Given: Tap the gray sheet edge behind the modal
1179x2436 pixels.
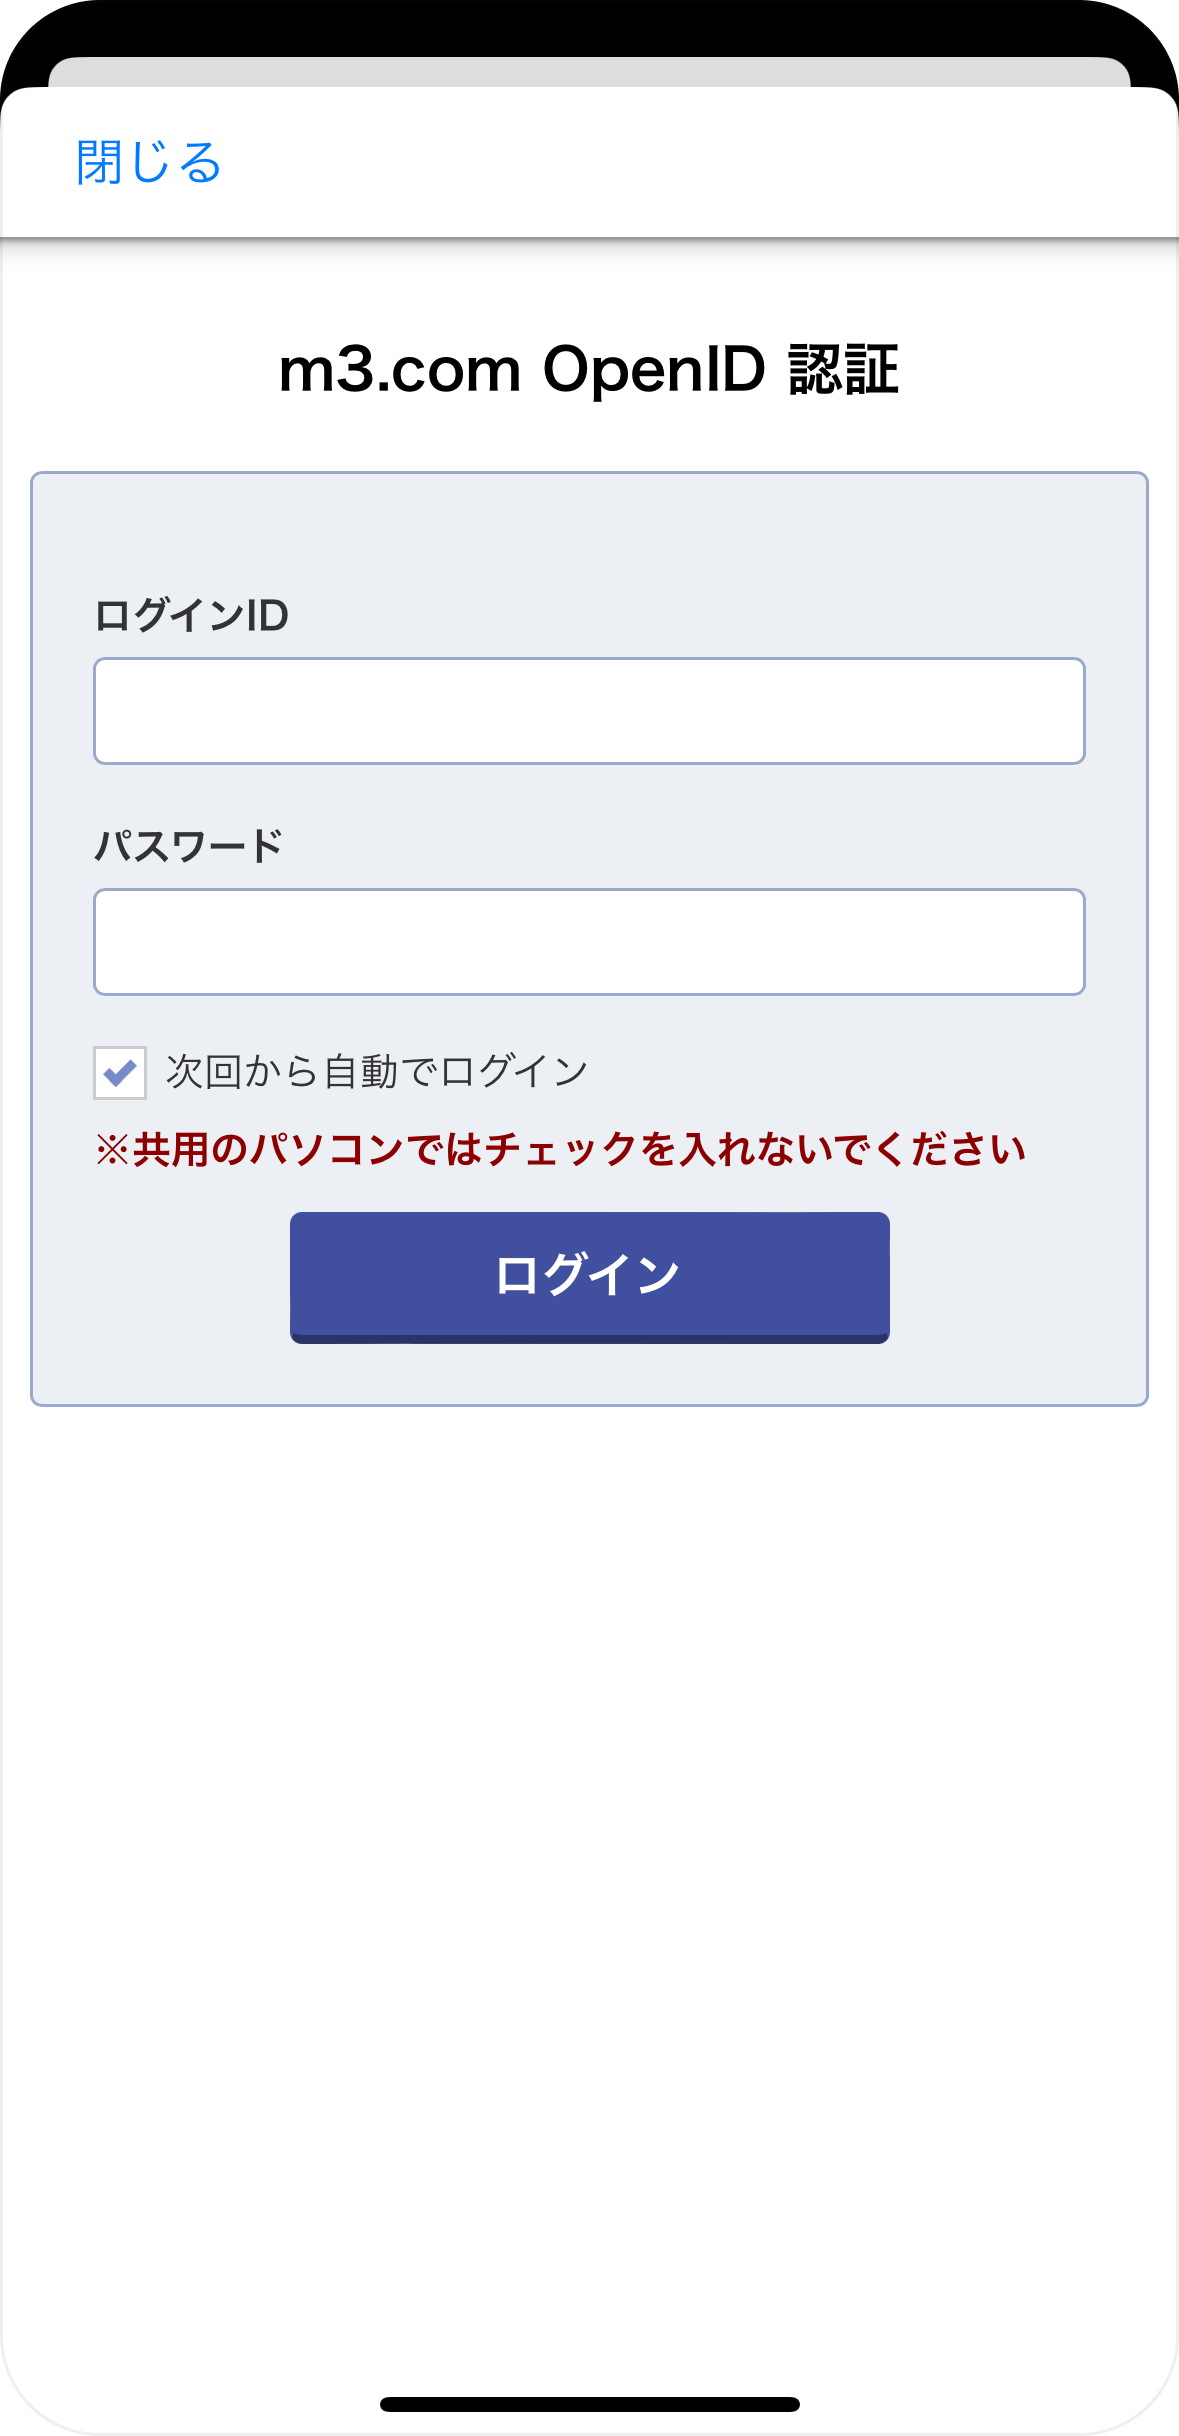Looking at the screenshot, I should [589, 71].
